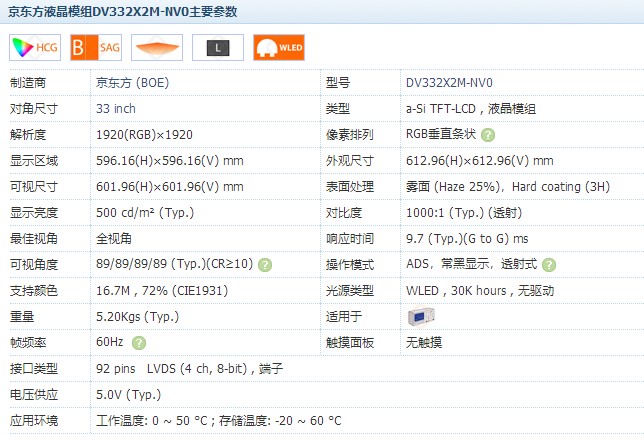Screen dimensions: 644x440
Task: Click the weight value 5.20Kgs (Typ.)
Action: (x=137, y=317)
